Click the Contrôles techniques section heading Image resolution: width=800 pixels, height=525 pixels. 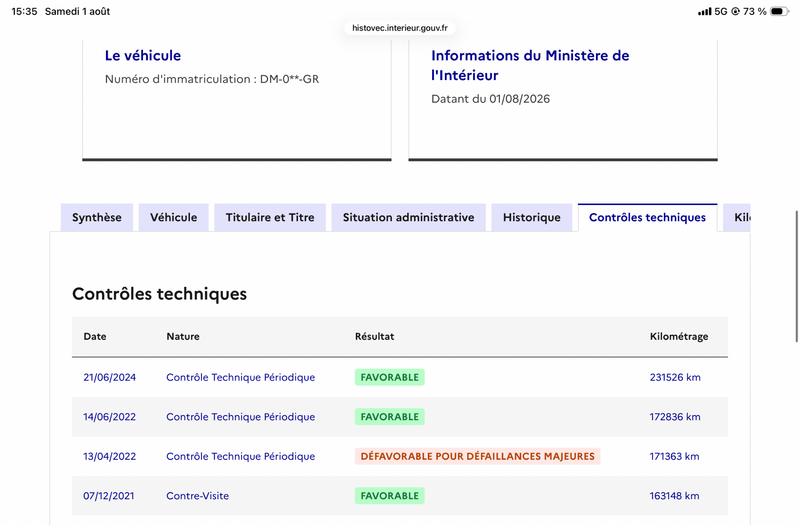[159, 294]
